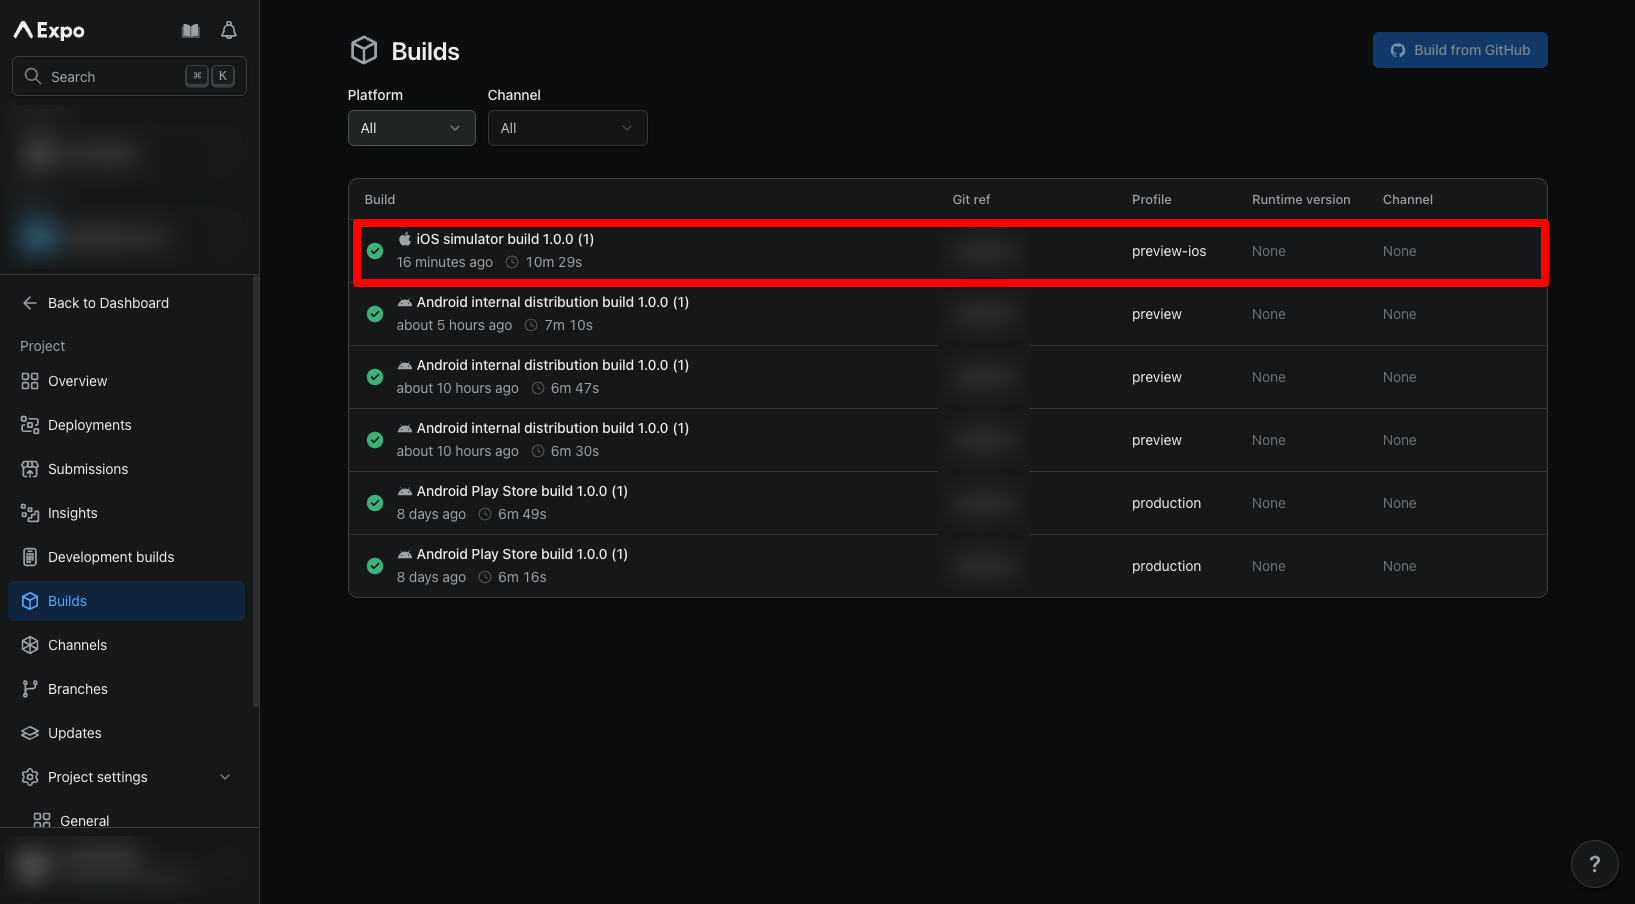Click the Branches git icon in sidebar
Screen dimensions: 1635x904
coord(30,689)
